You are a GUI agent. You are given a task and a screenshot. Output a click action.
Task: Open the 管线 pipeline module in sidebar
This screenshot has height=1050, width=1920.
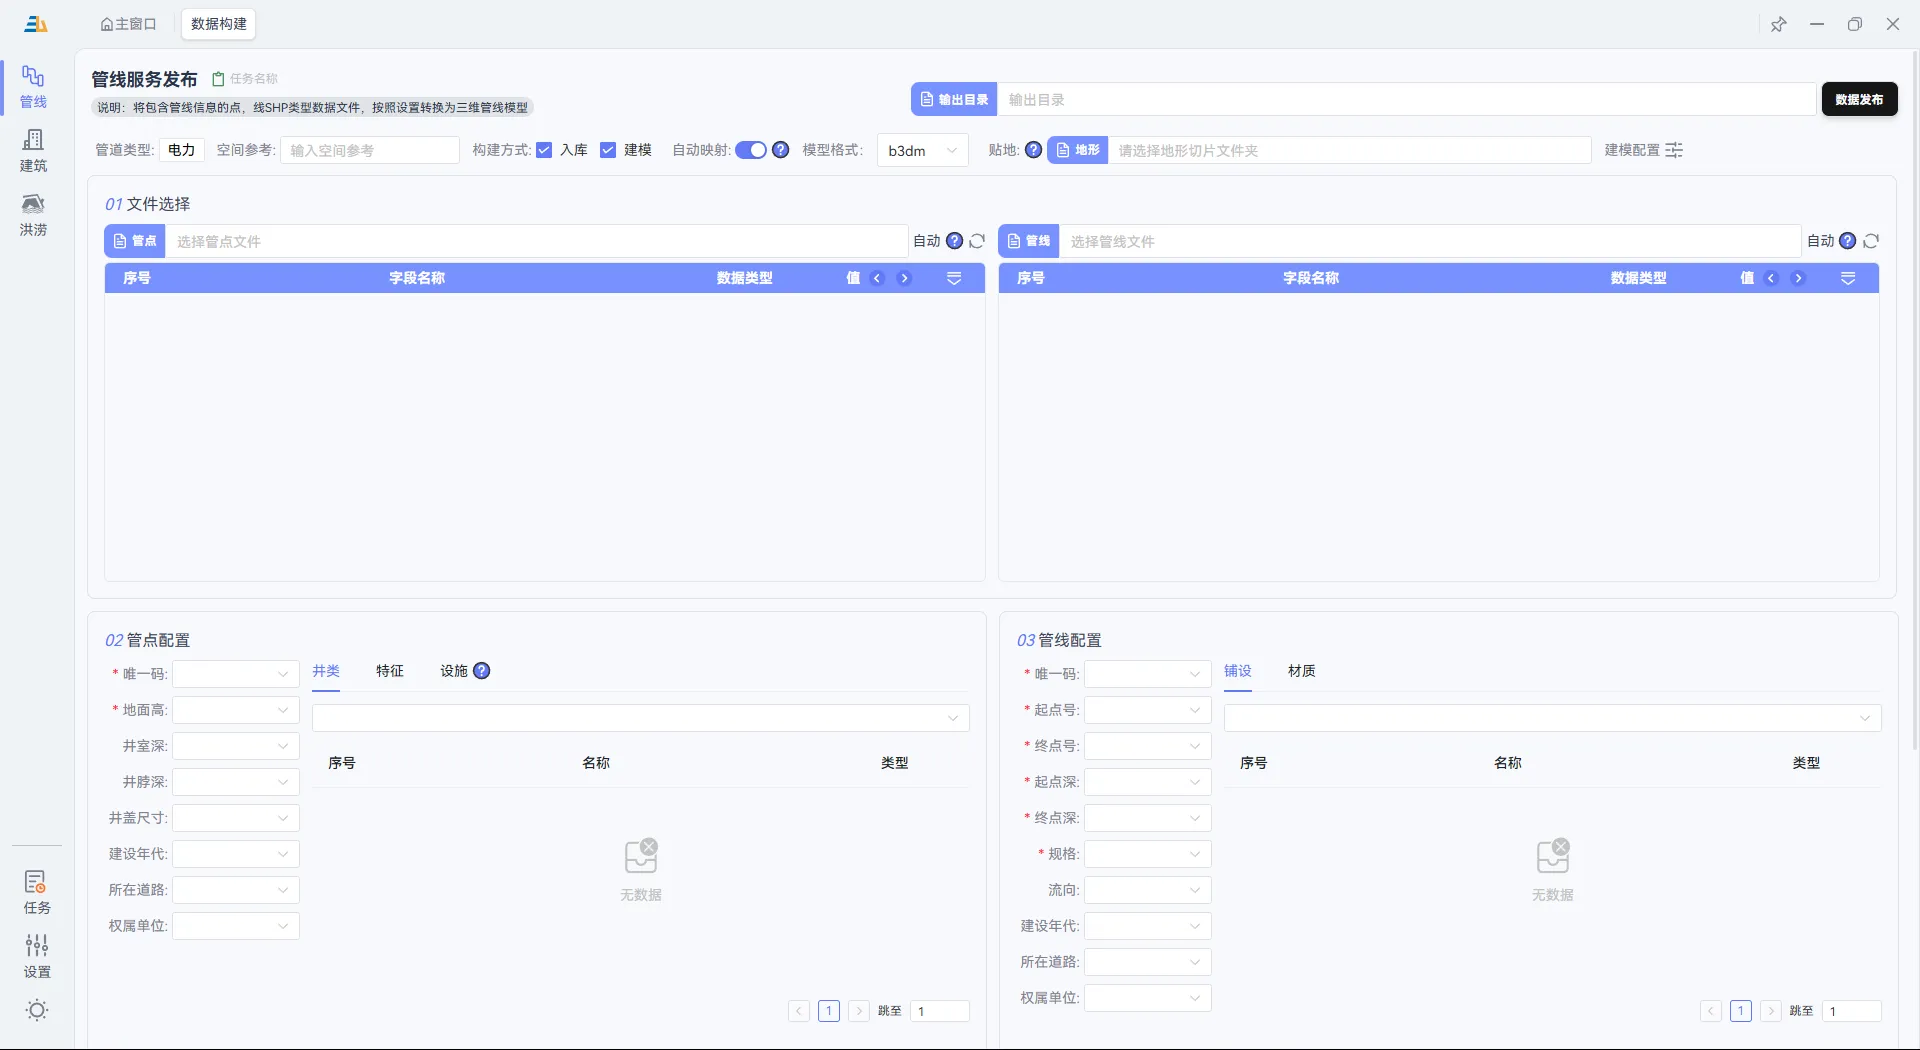tap(33, 87)
